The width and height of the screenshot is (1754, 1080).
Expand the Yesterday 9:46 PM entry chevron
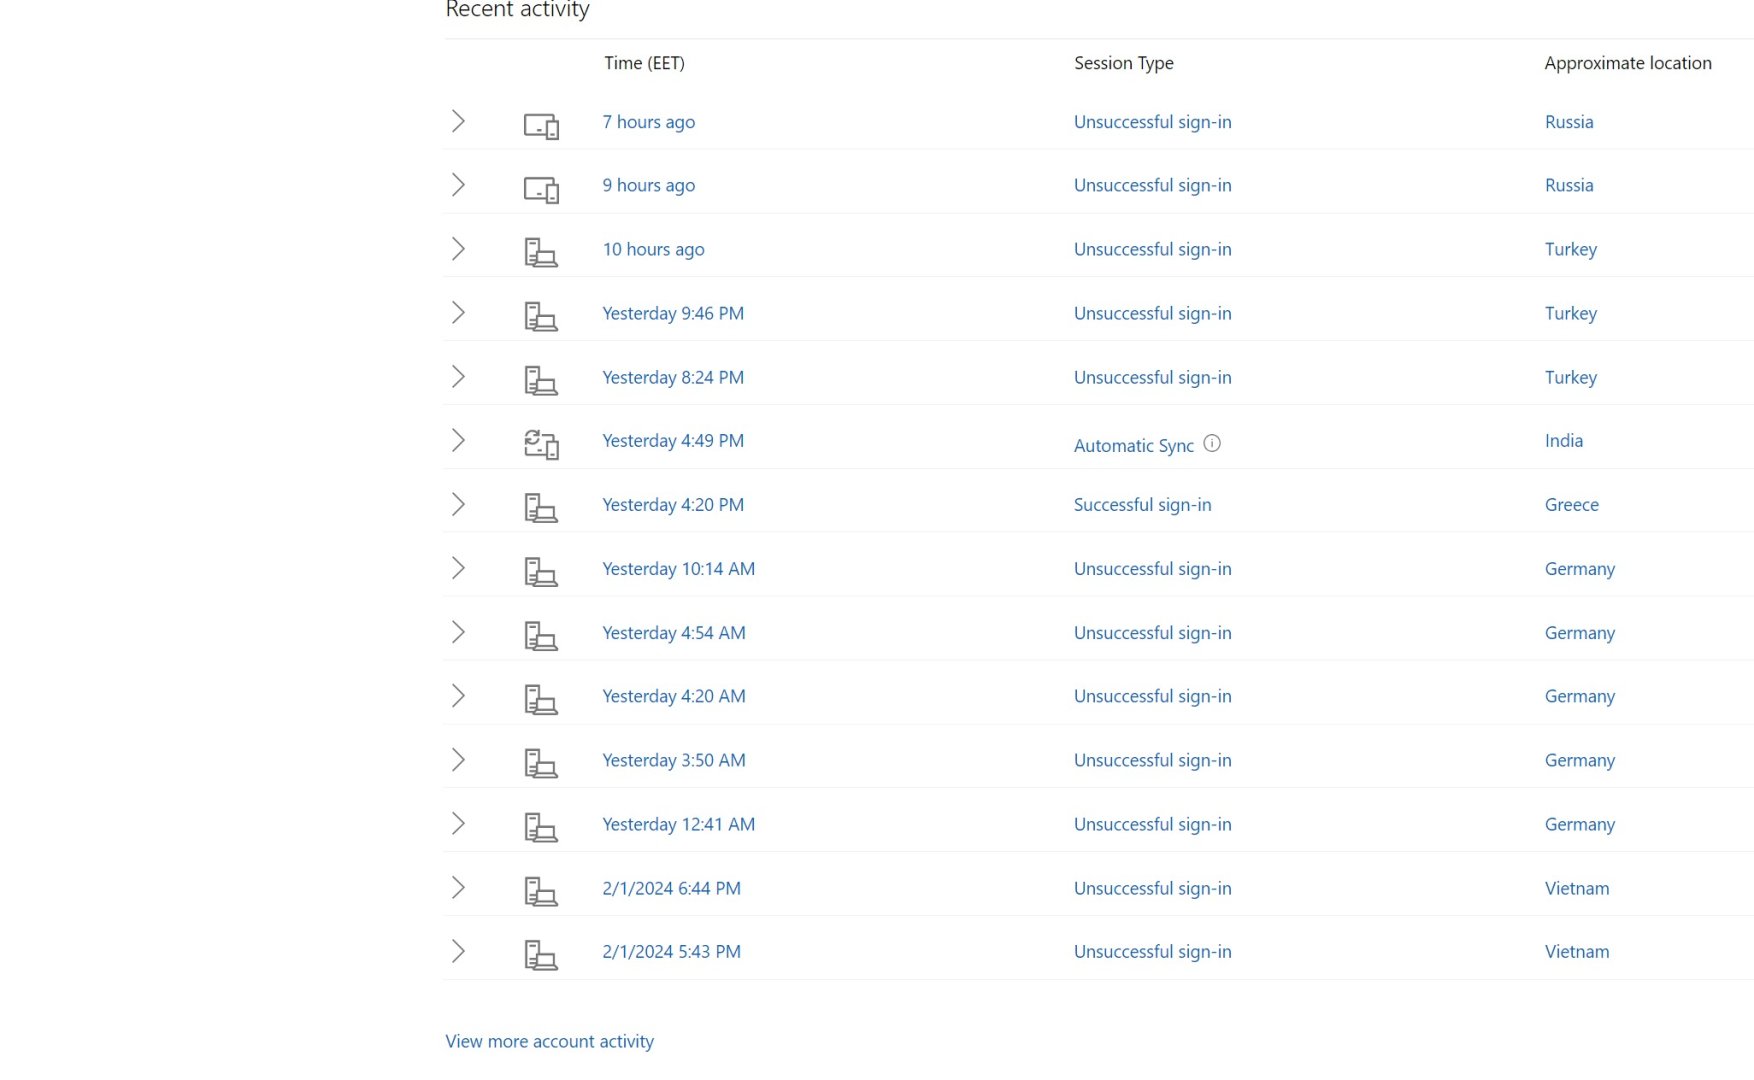458,313
